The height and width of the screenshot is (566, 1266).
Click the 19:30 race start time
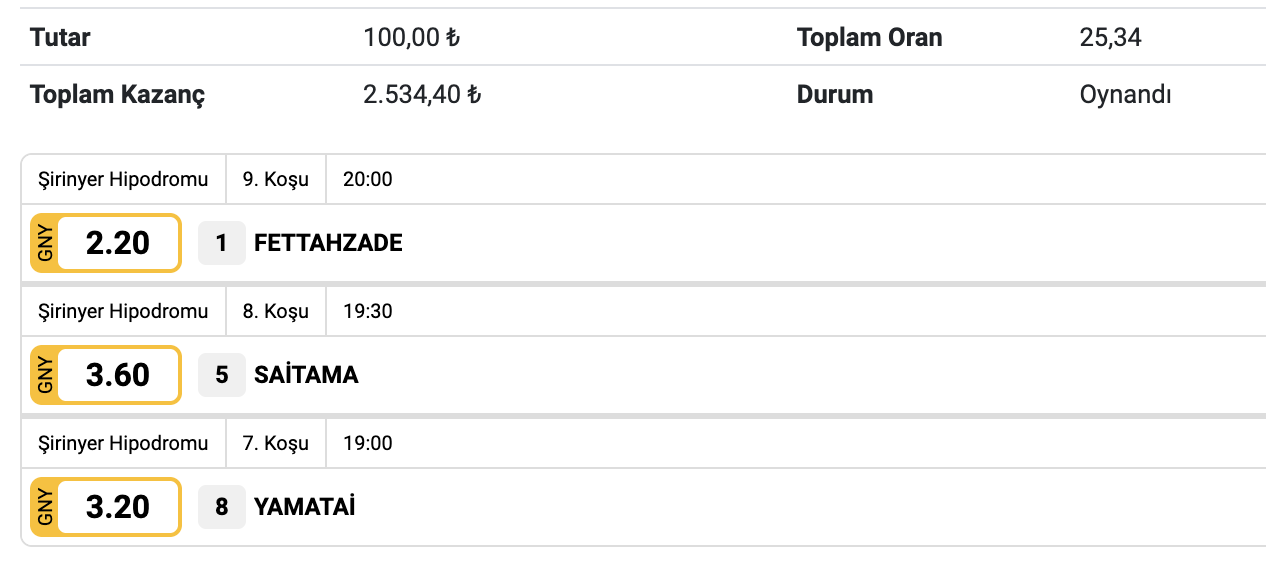(367, 311)
